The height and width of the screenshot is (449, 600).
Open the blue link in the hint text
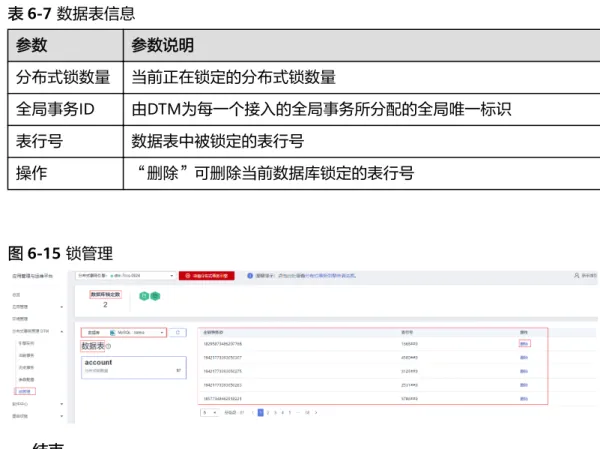point(330,276)
